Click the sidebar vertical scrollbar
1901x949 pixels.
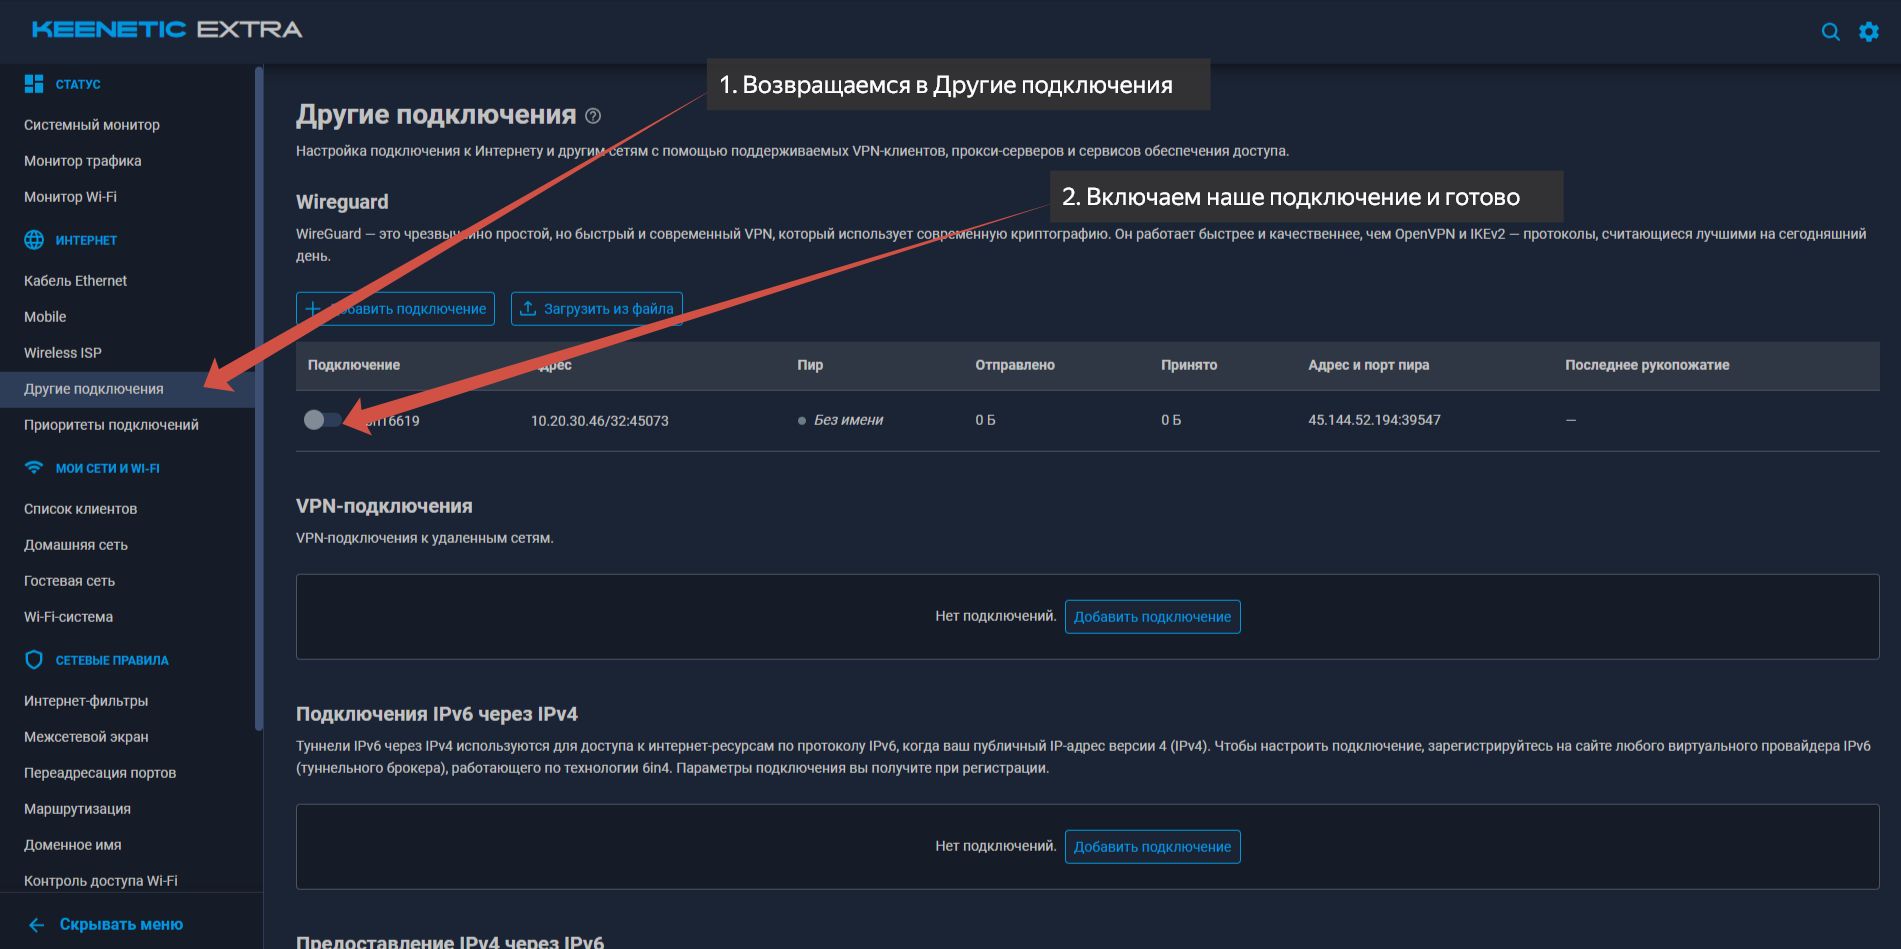[x=259, y=398]
